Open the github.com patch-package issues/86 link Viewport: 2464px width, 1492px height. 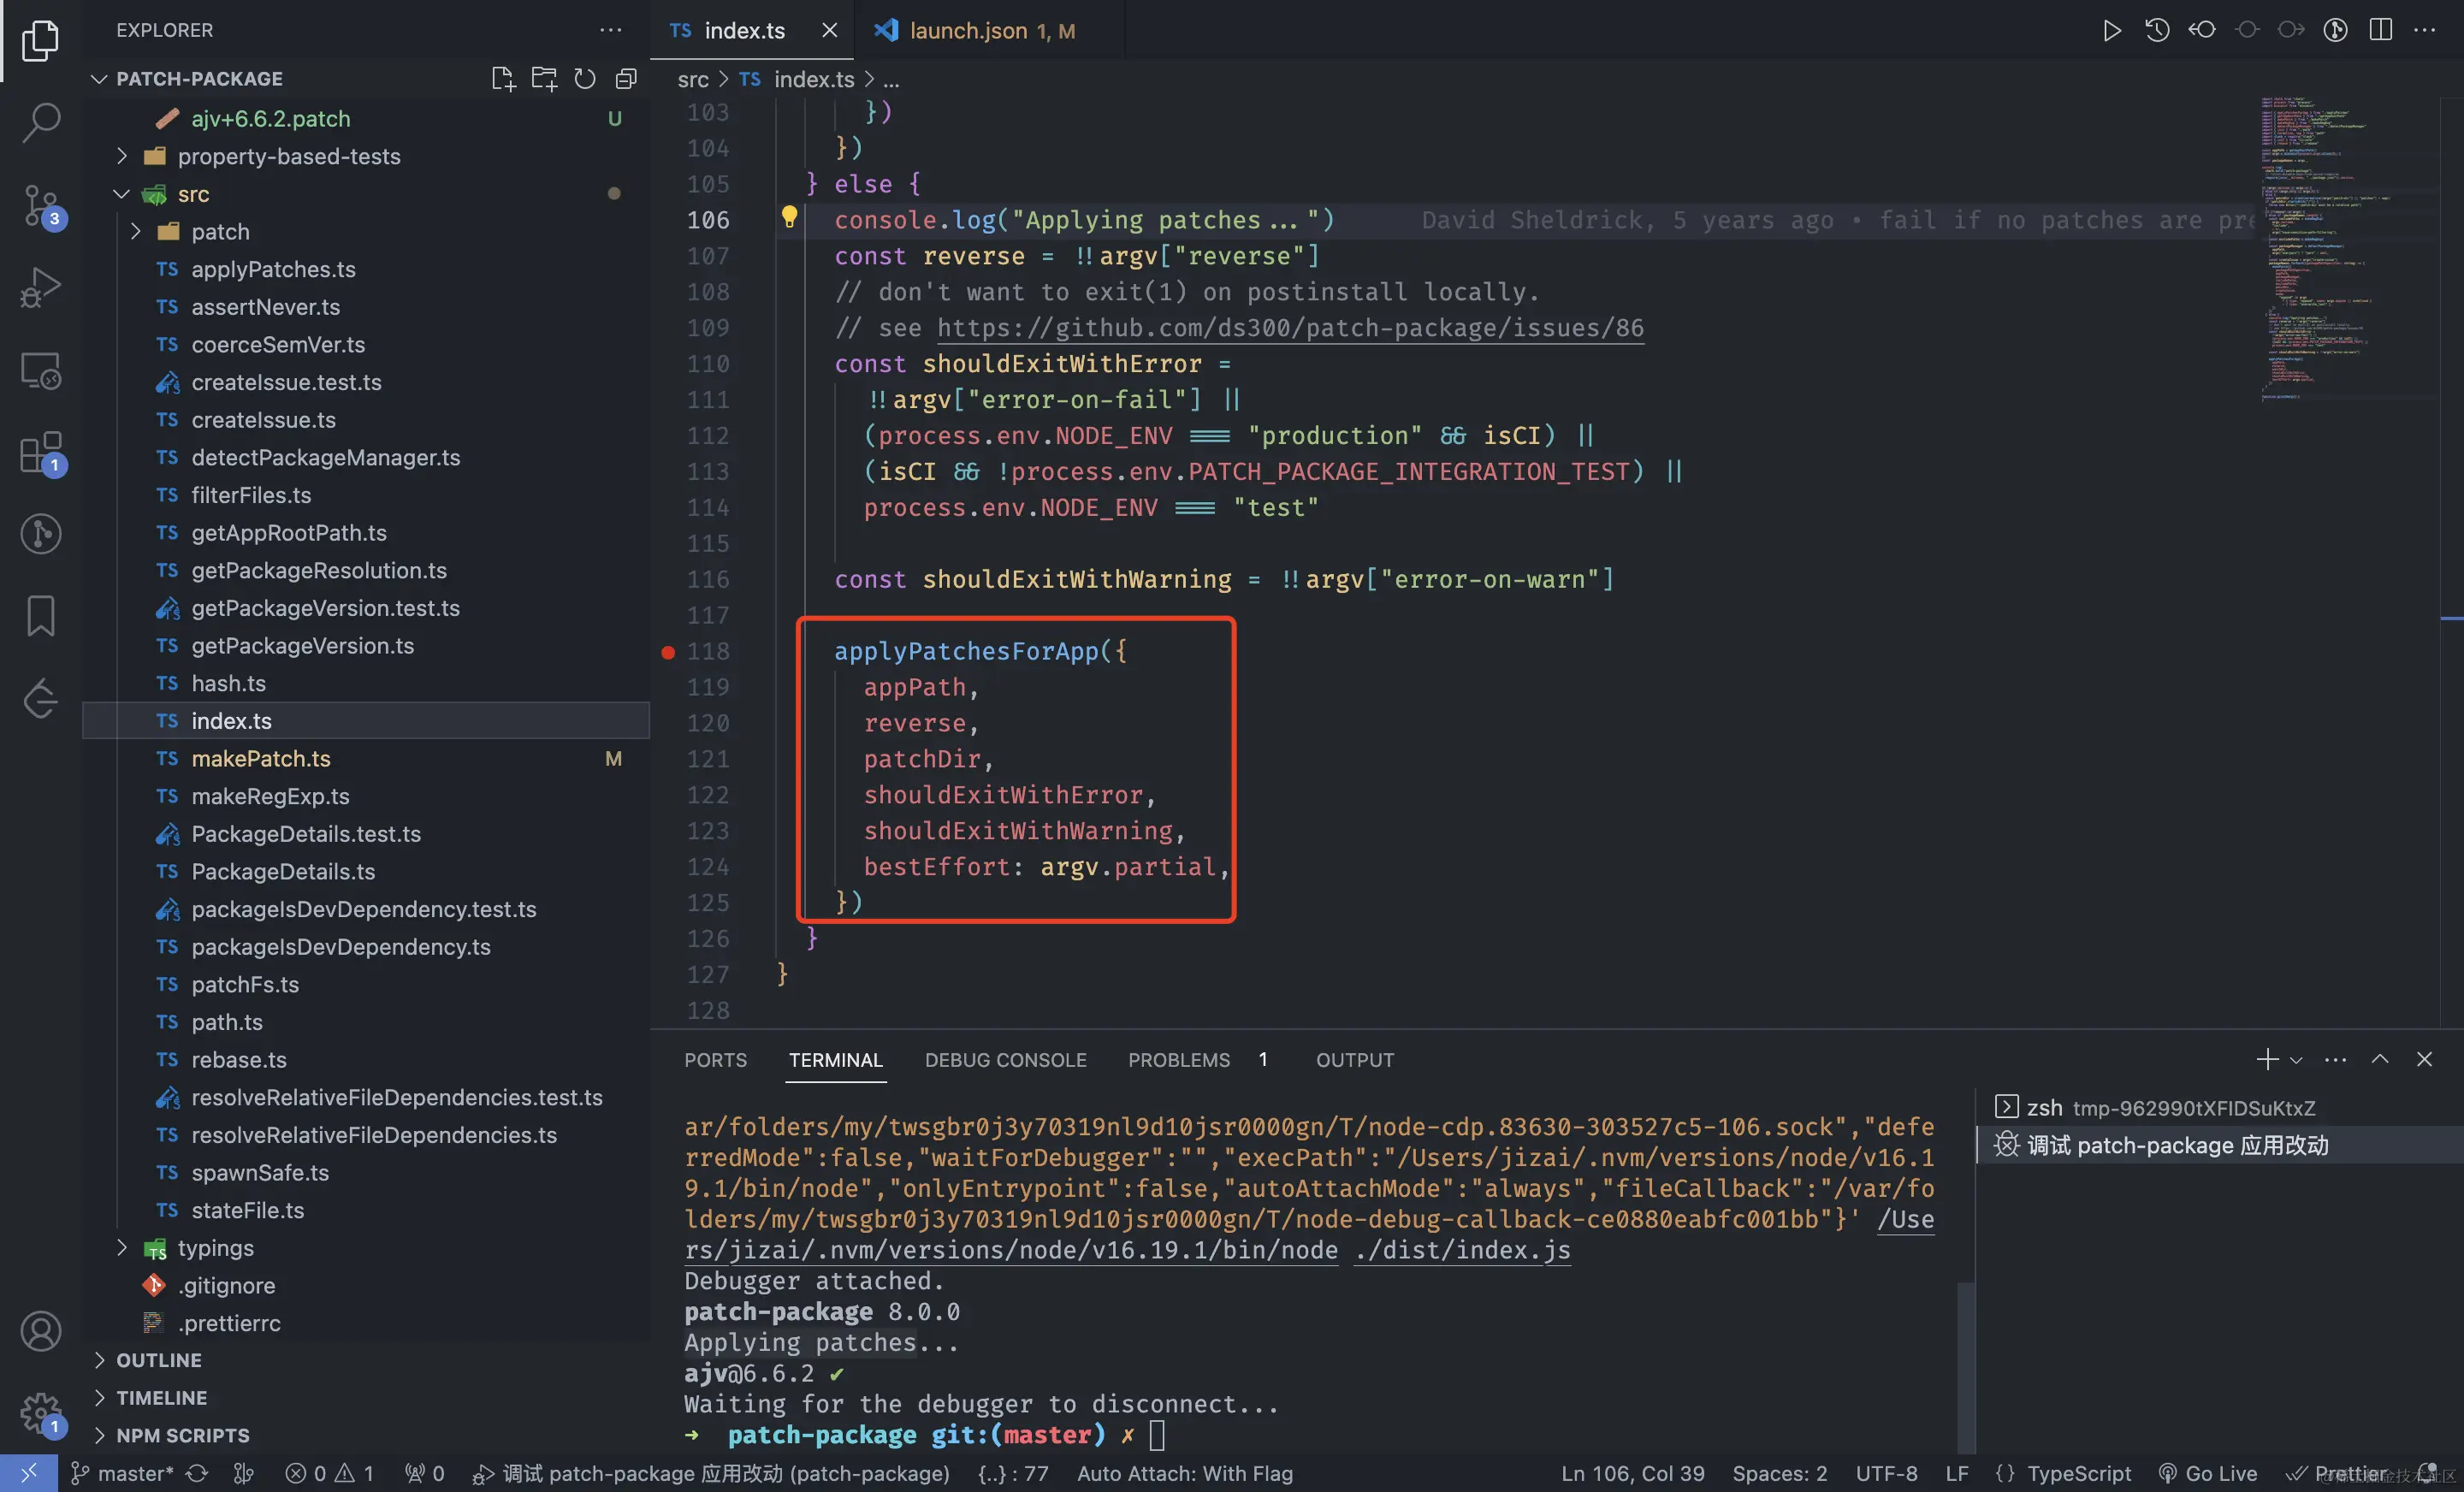(x=1290, y=328)
